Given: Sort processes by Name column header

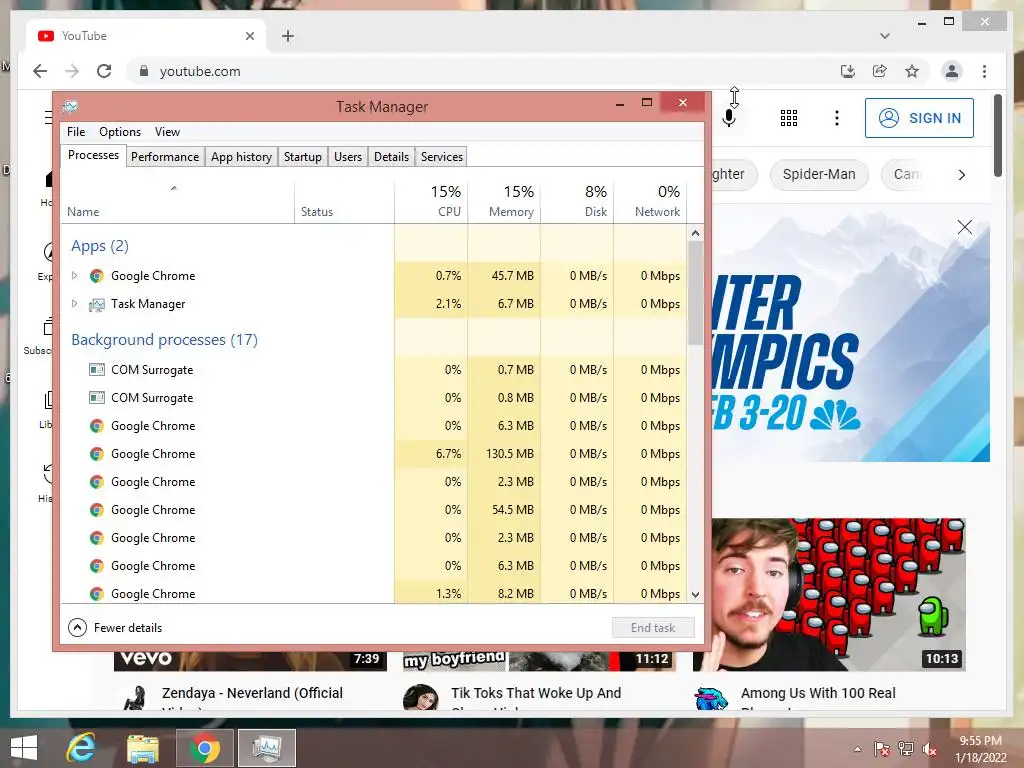Looking at the screenshot, I should pos(177,200).
